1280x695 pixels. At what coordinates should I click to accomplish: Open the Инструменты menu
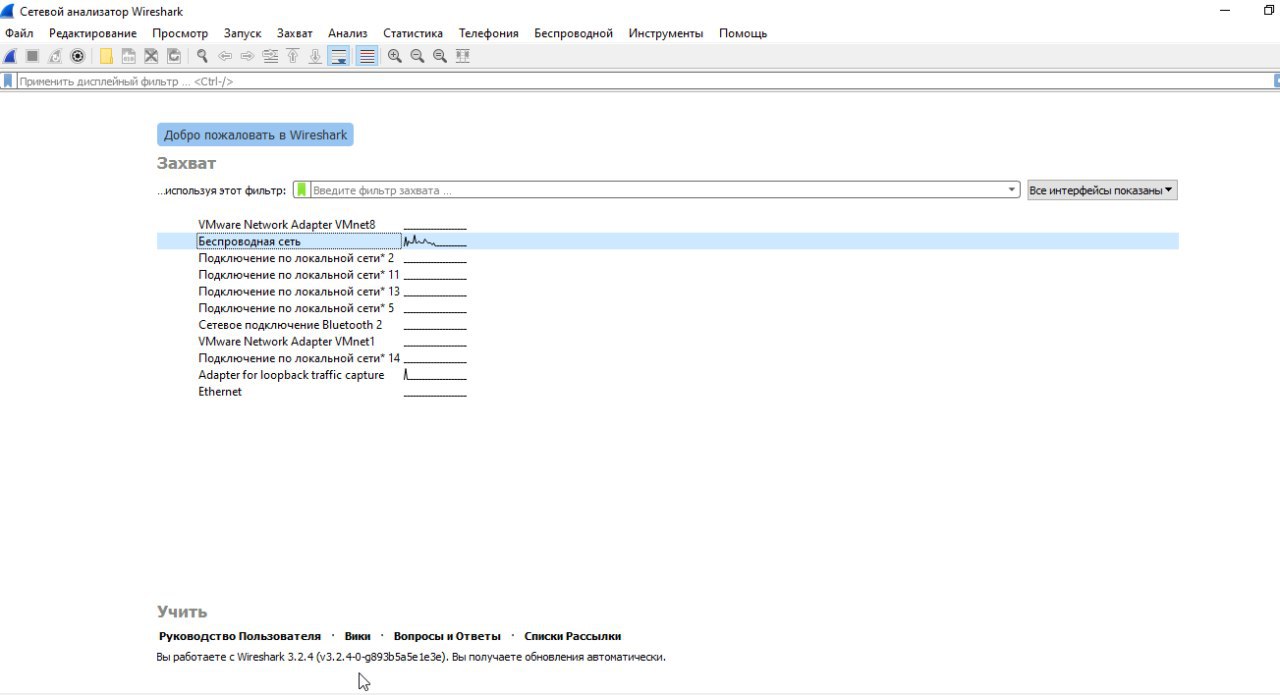click(666, 33)
